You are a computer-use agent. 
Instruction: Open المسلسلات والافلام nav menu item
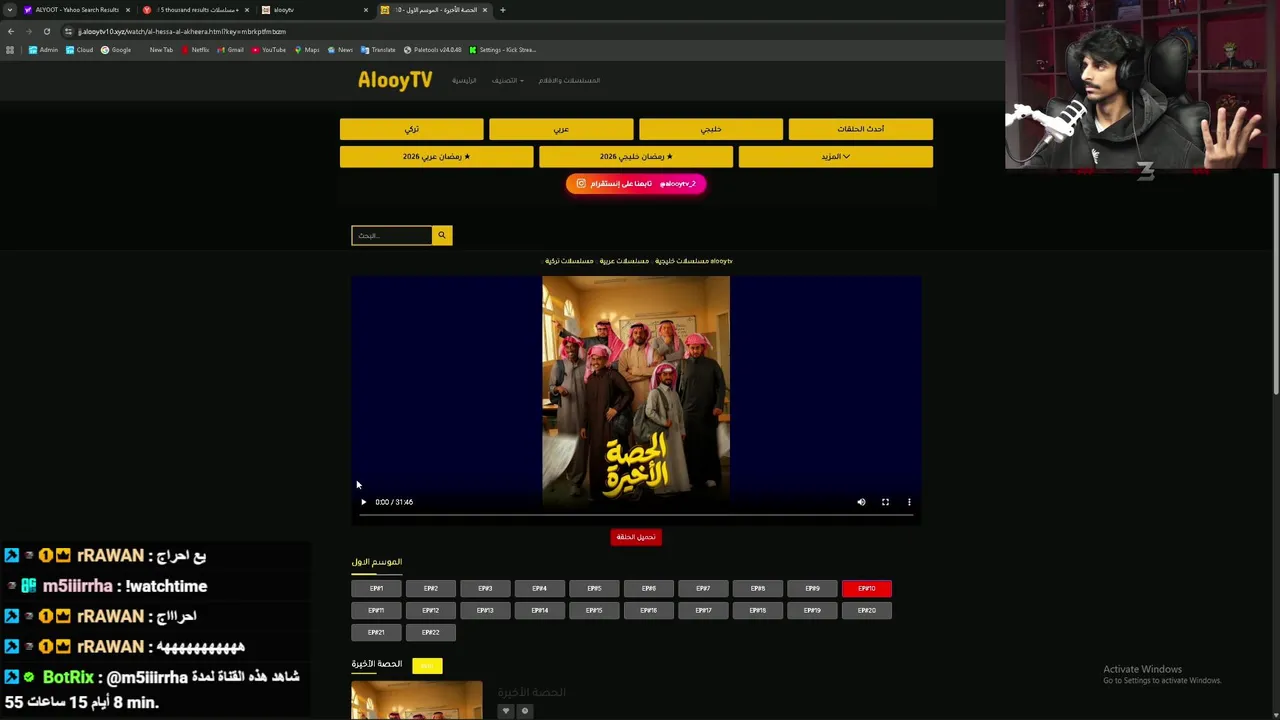point(569,80)
